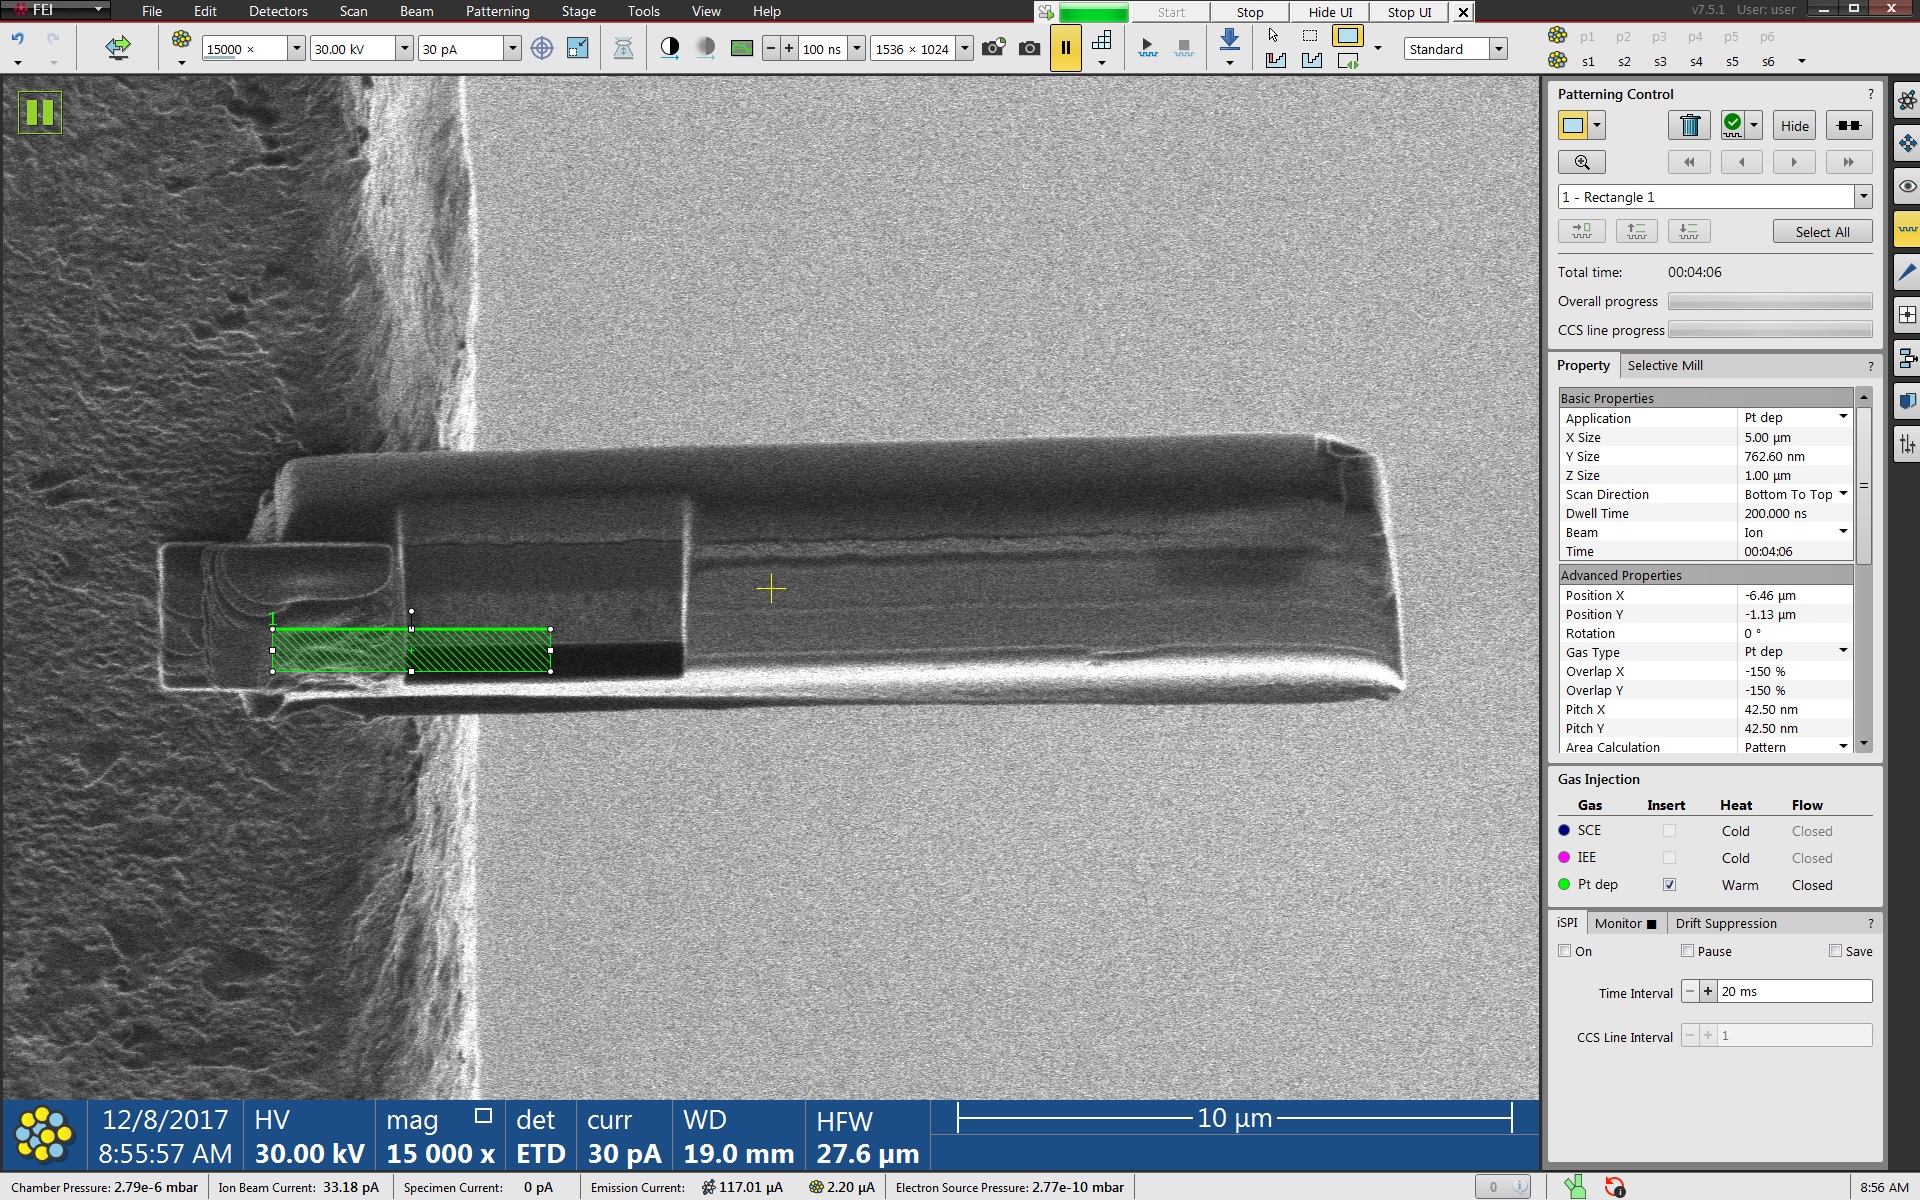Open the Patterning menu
Viewport: 1920px width, 1200px height.
point(497,11)
